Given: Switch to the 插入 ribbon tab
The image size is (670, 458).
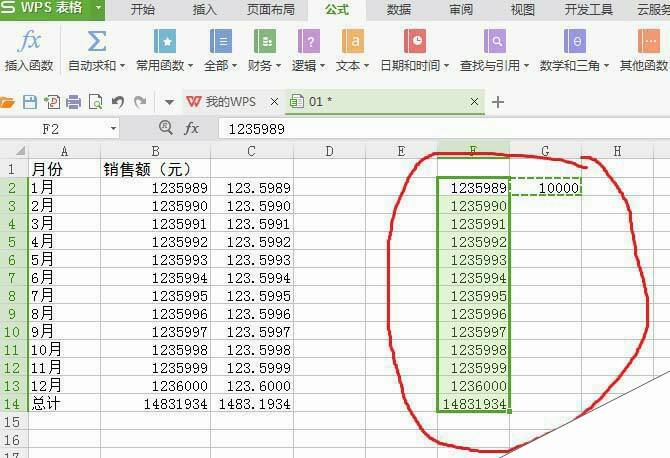Looking at the screenshot, I should (204, 9).
